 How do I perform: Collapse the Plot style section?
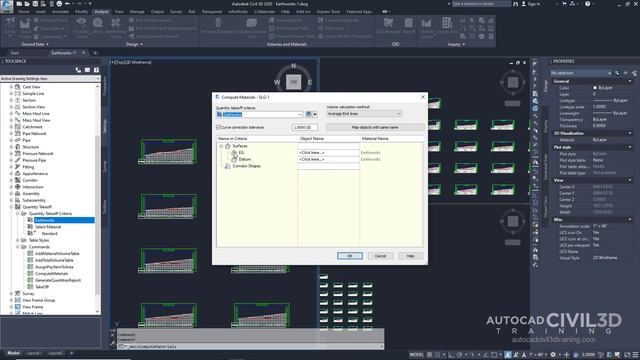[631, 147]
